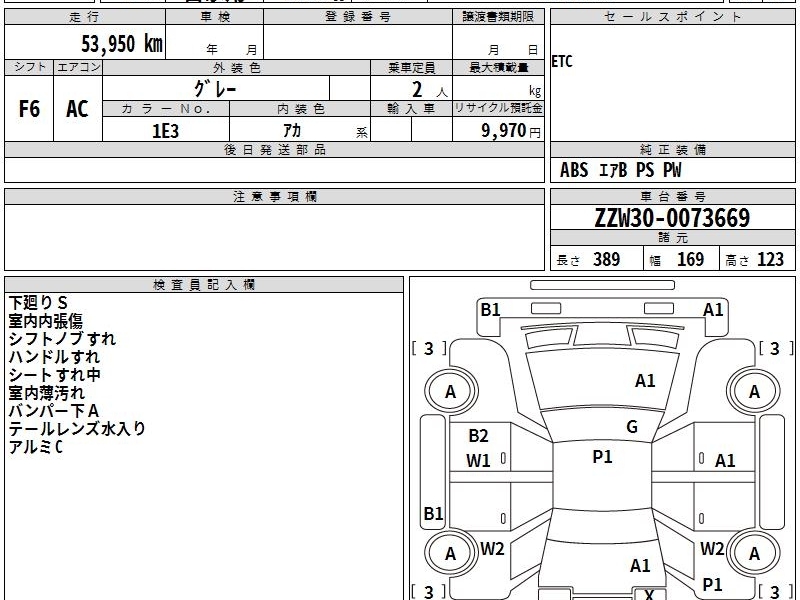Select the width value 169
The image size is (800, 600).
pyautogui.click(x=690, y=260)
